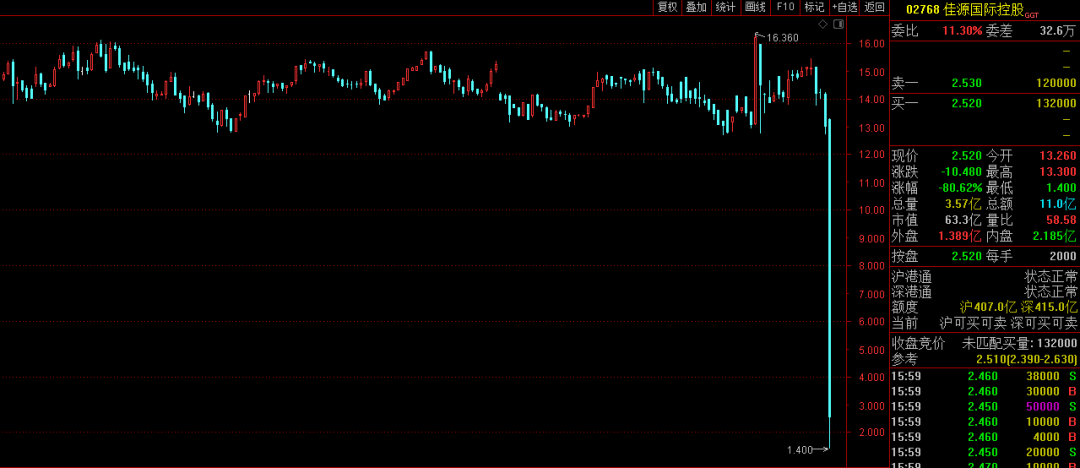The height and width of the screenshot is (468, 1080).
Task: Click the 涨幅 value -80.62%
Action: coord(962,187)
